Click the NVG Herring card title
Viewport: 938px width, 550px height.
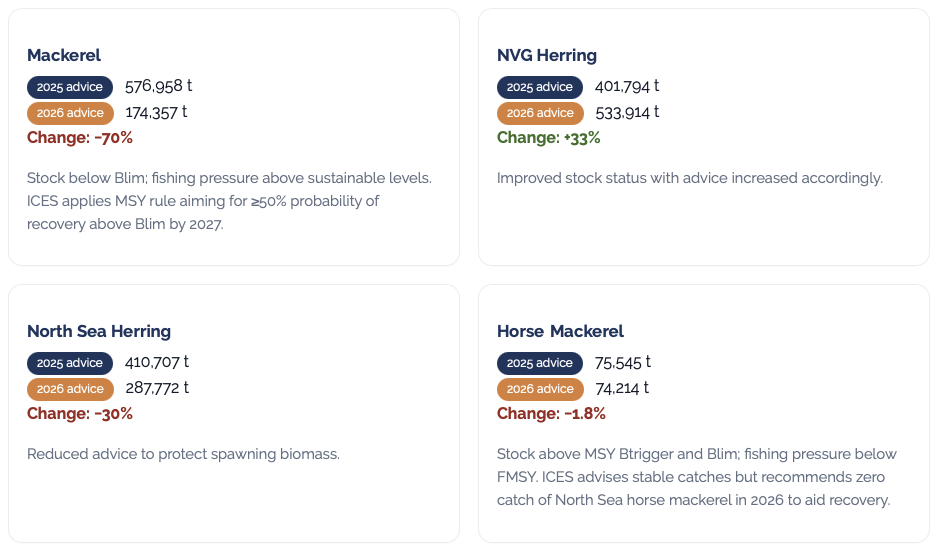(x=546, y=55)
